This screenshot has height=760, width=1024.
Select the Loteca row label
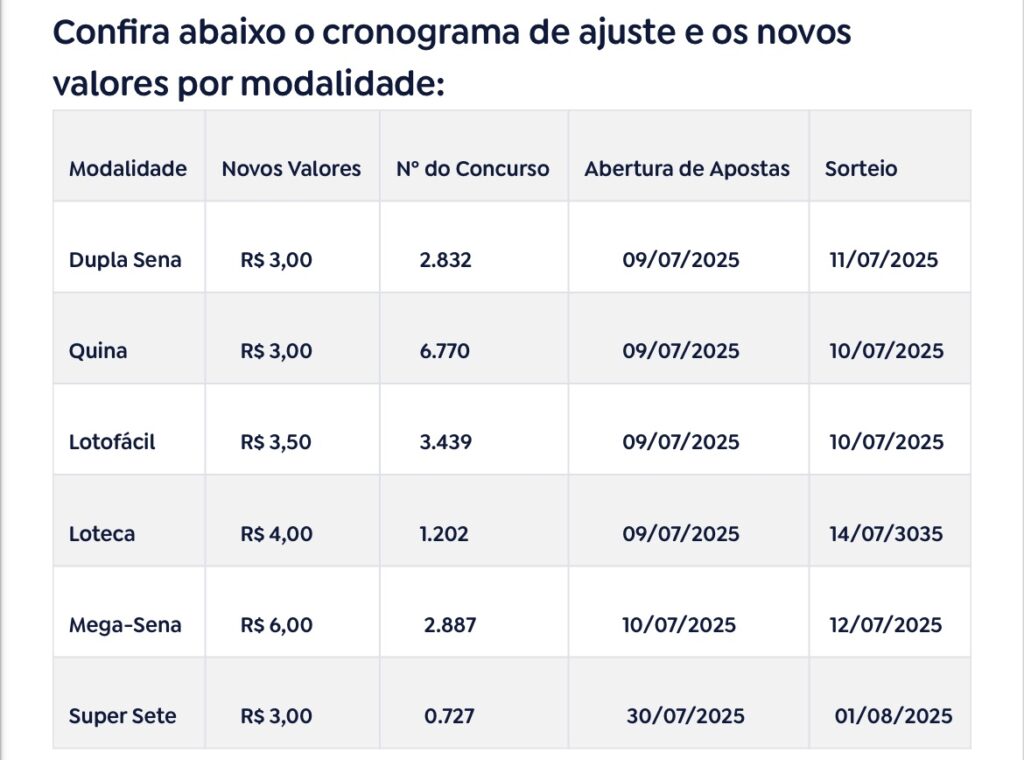[102, 533]
